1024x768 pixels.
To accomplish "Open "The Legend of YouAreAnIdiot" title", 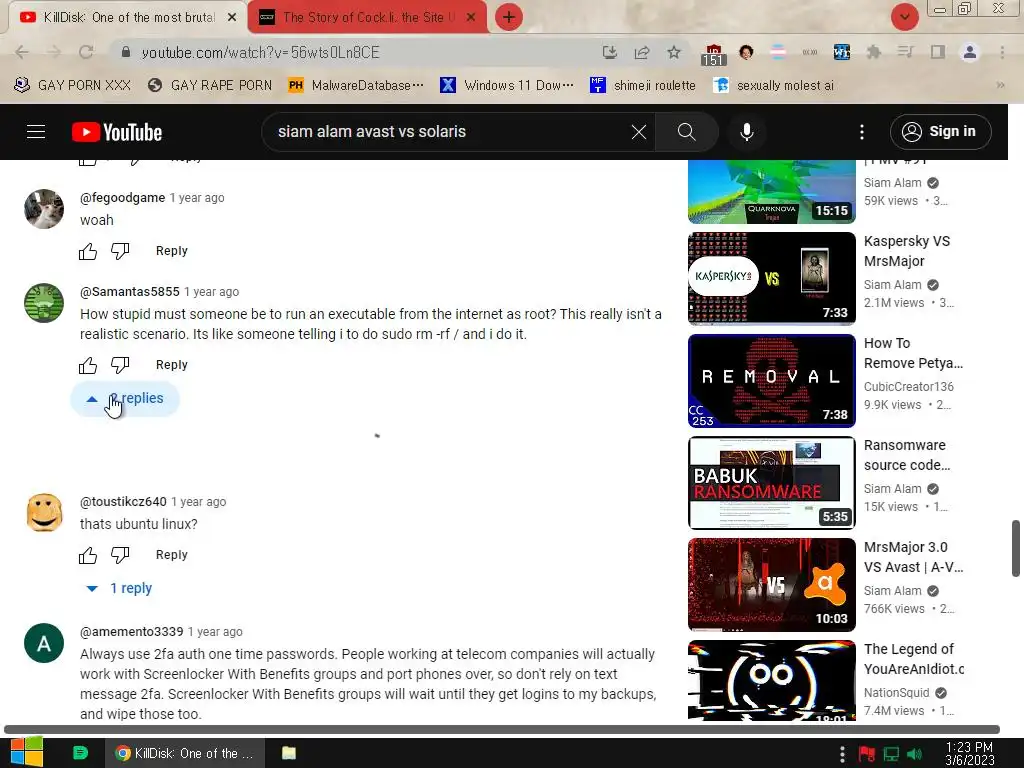I will click(x=913, y=659).
